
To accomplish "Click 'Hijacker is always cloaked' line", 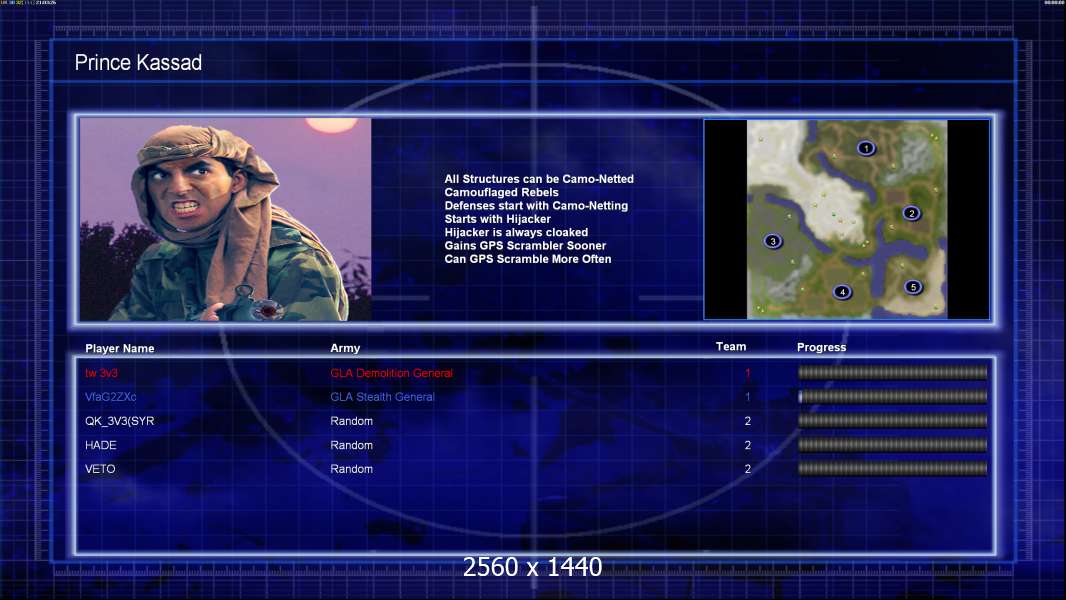I will [x=517, y=232].
